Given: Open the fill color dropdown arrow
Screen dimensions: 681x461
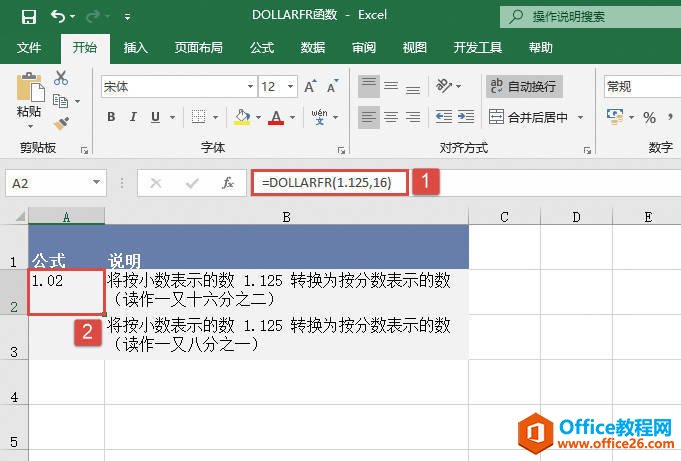Looking at the screenshot, I should pos(258,117).
